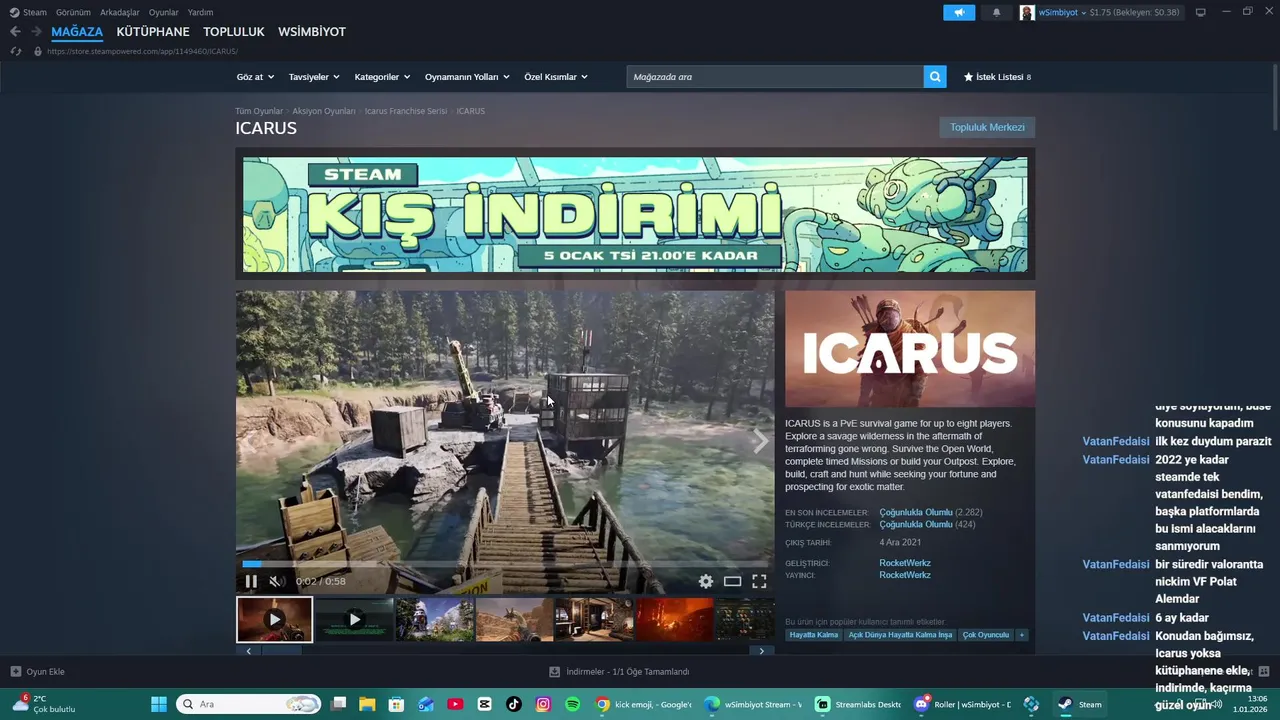This screenshot has height=720, width=1280.
Task: Unmute the trailer video sound
Action: coord(277,581)
